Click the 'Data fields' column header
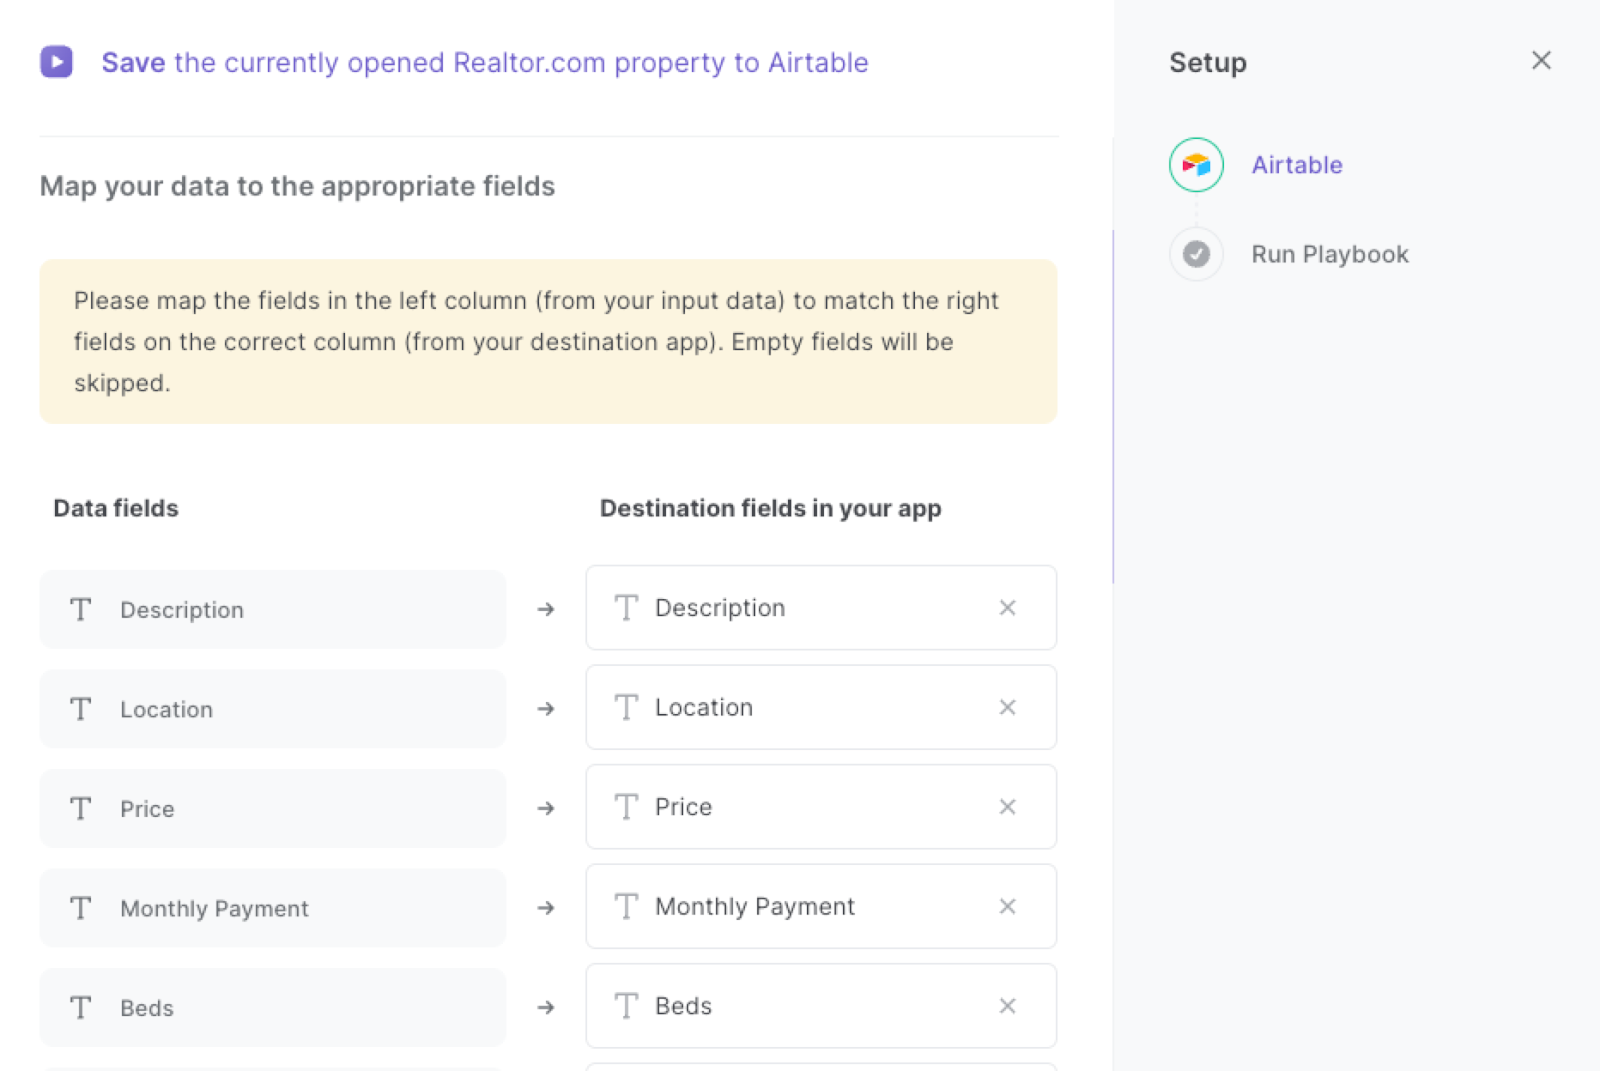Image resolution: width=1600 pixels, height=1071 pixels. point(116,508)
